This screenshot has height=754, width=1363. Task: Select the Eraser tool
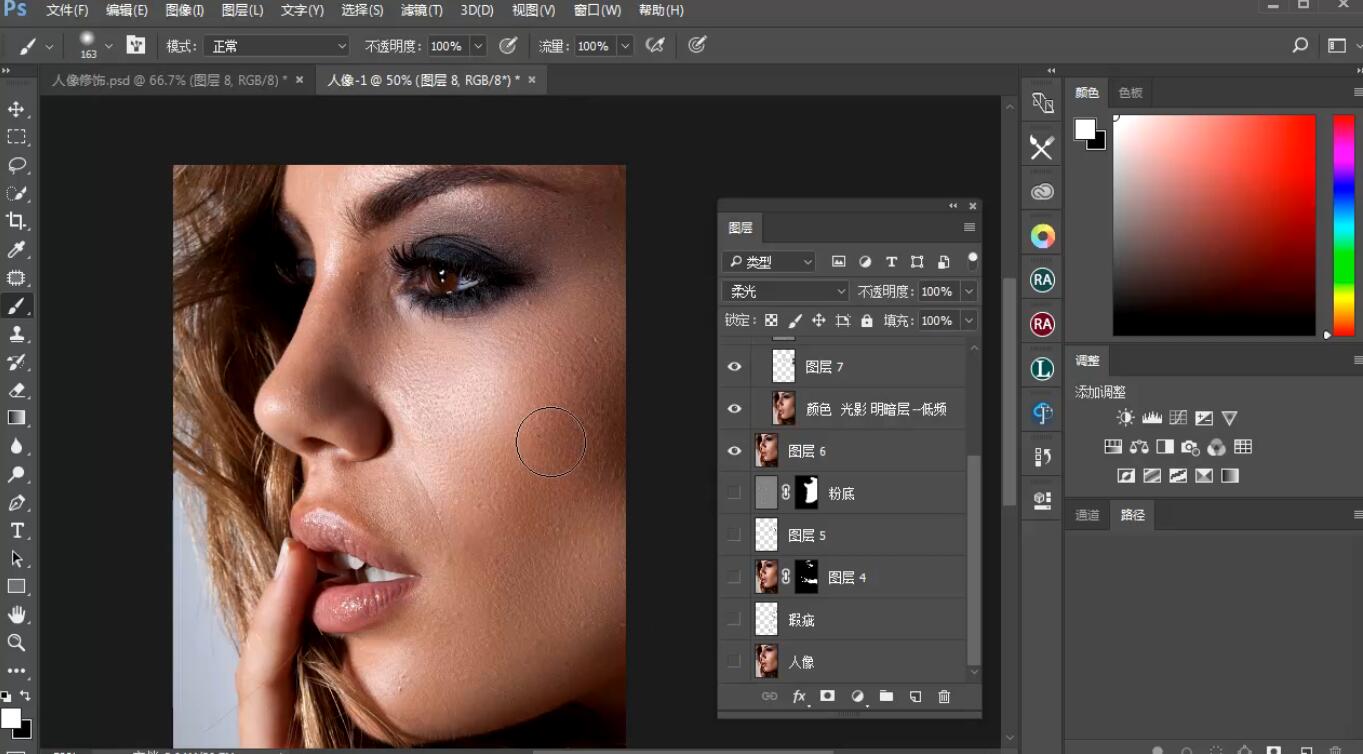point(17,390)
